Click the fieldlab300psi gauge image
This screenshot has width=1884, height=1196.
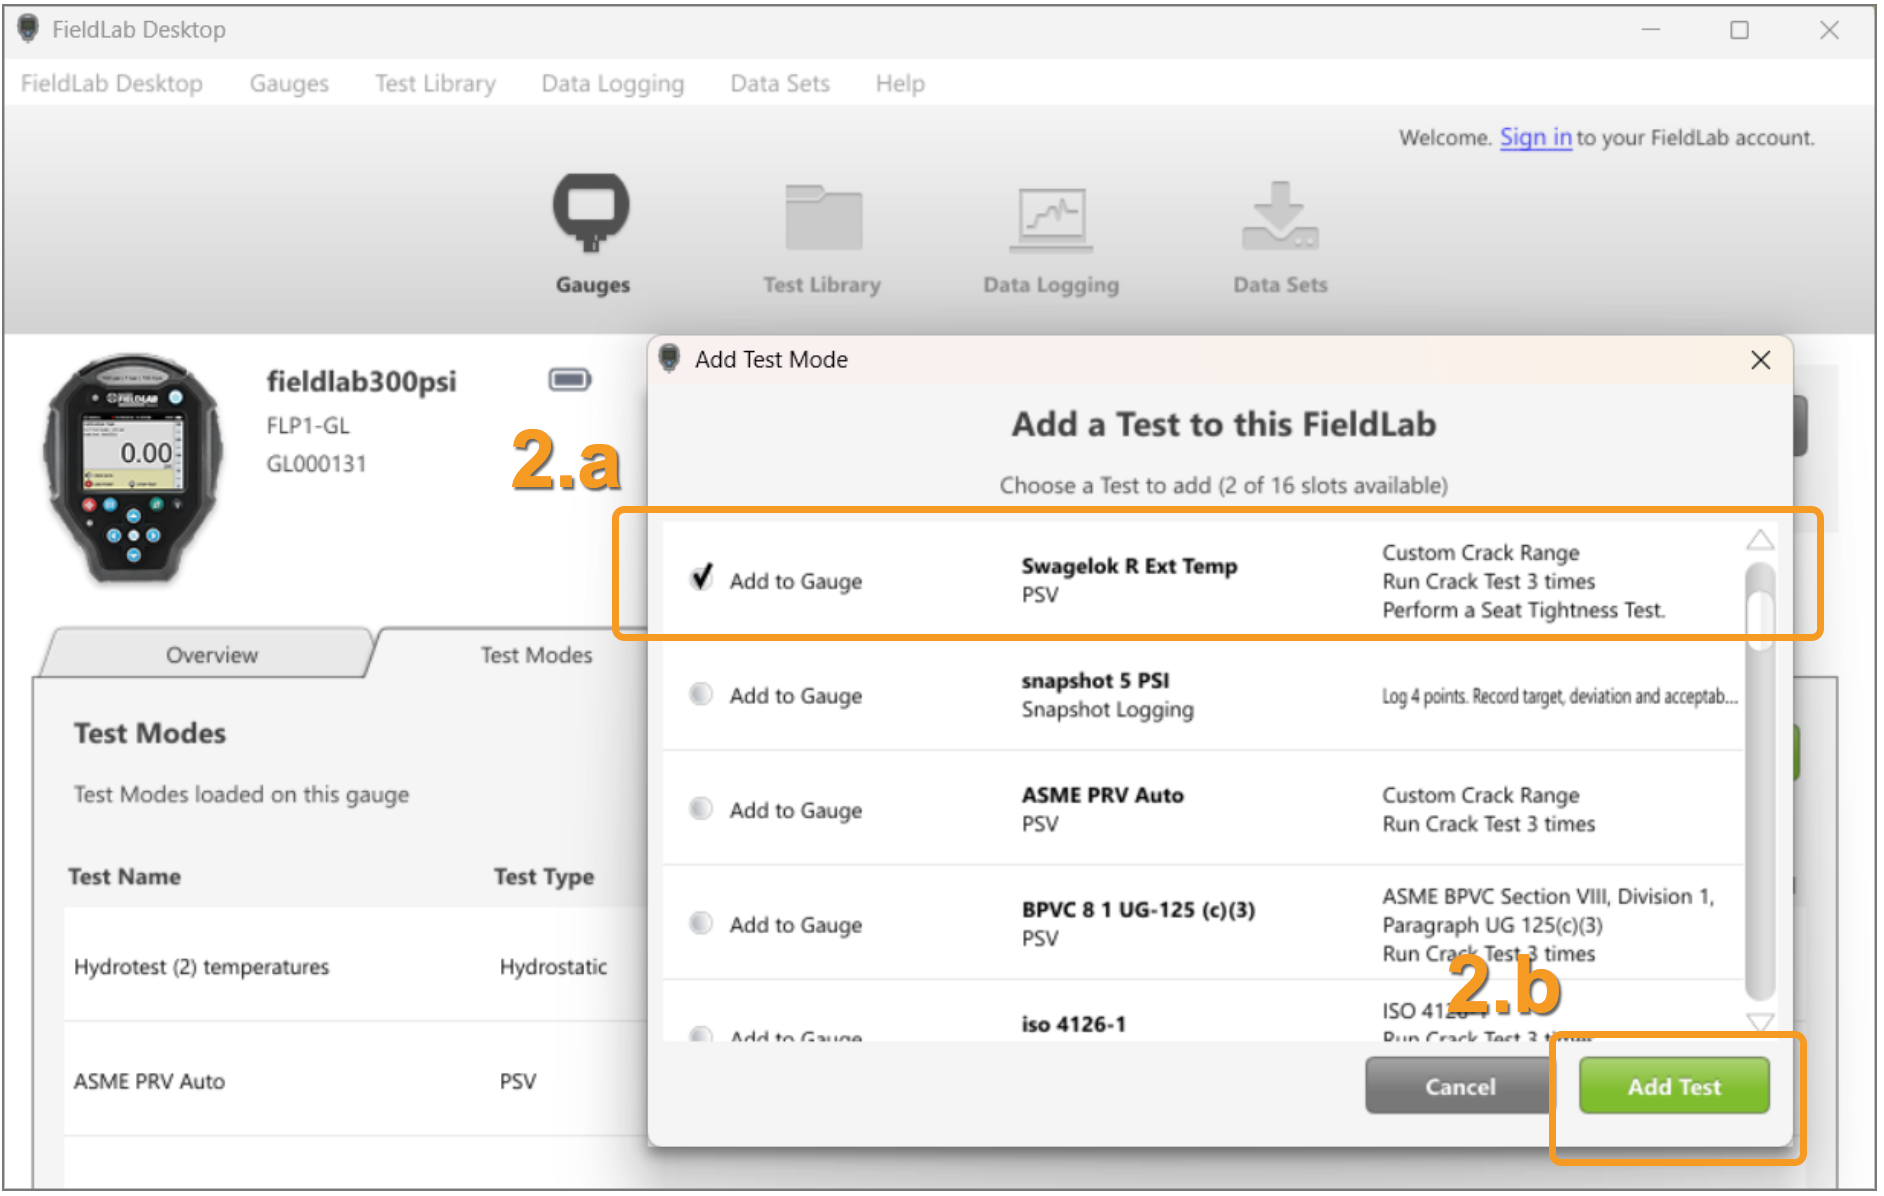point(133,467)
